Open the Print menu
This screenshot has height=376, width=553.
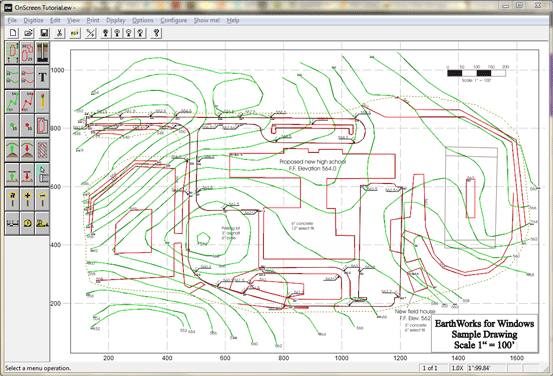click(93, 20)
